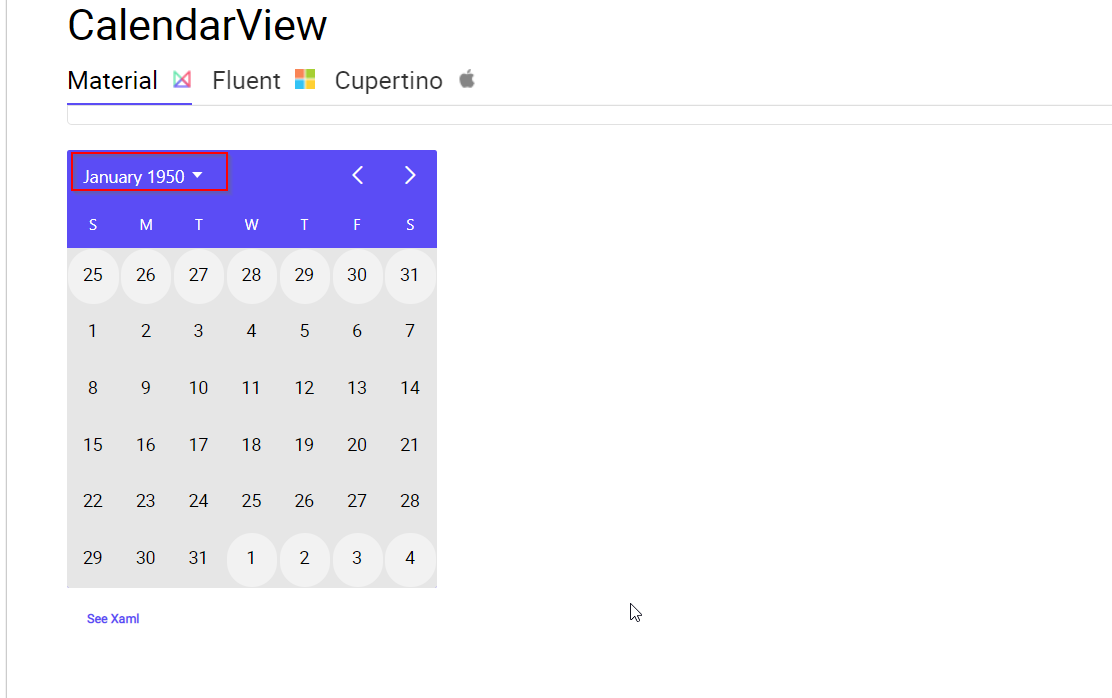1112x698 pixels.
Task: Click the previous month chevron arrow
Action: [x=357, y=174]
